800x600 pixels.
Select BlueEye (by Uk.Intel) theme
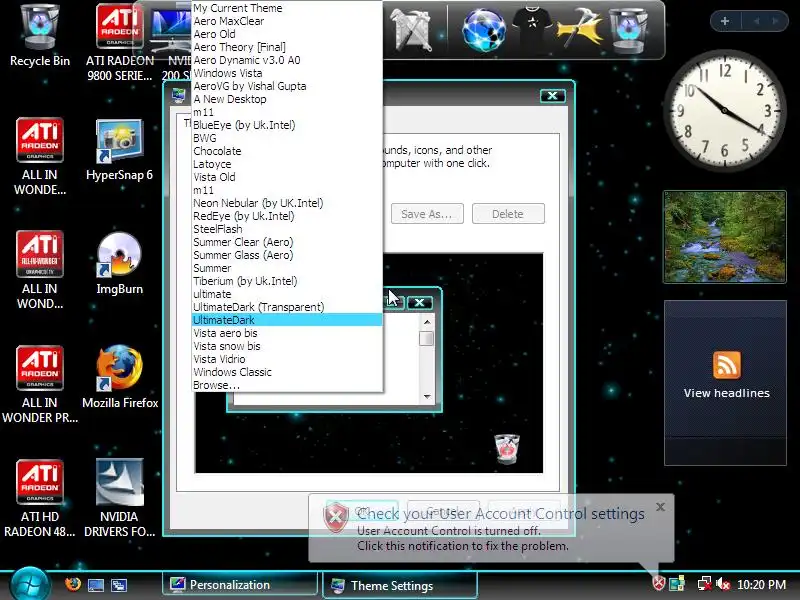point(287,125)
